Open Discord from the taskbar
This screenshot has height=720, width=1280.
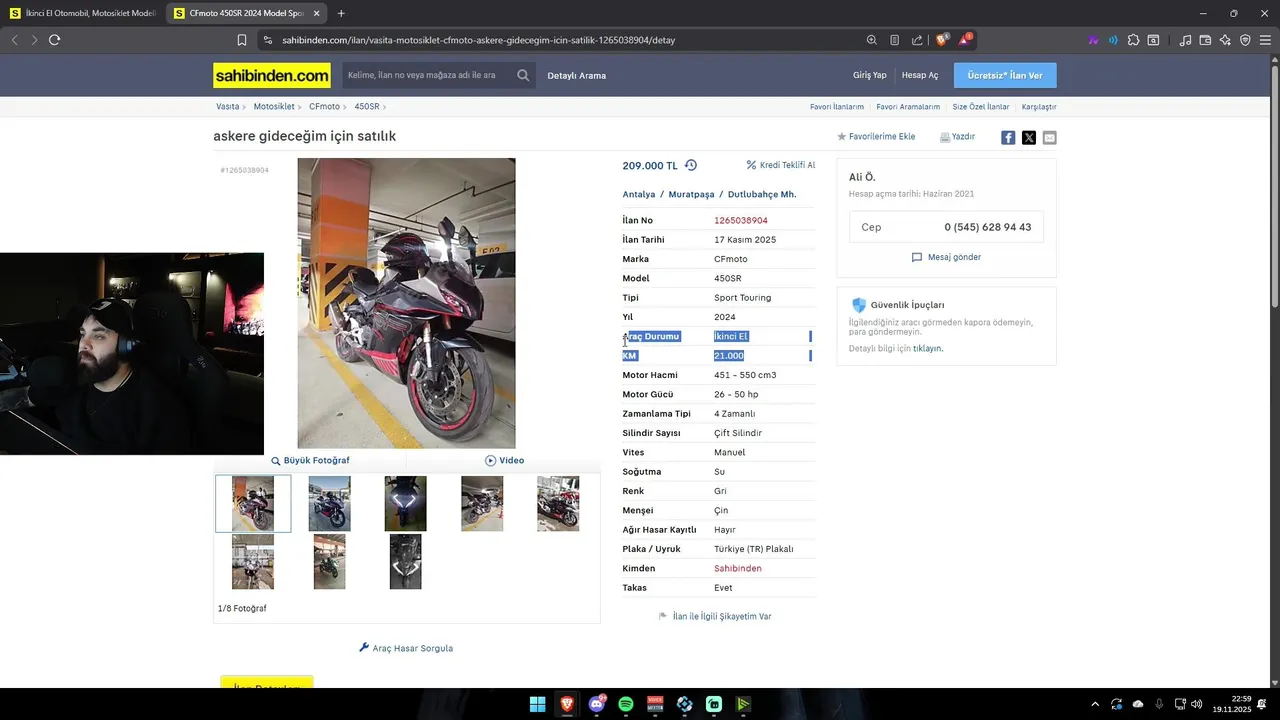[x=597, y=704]
